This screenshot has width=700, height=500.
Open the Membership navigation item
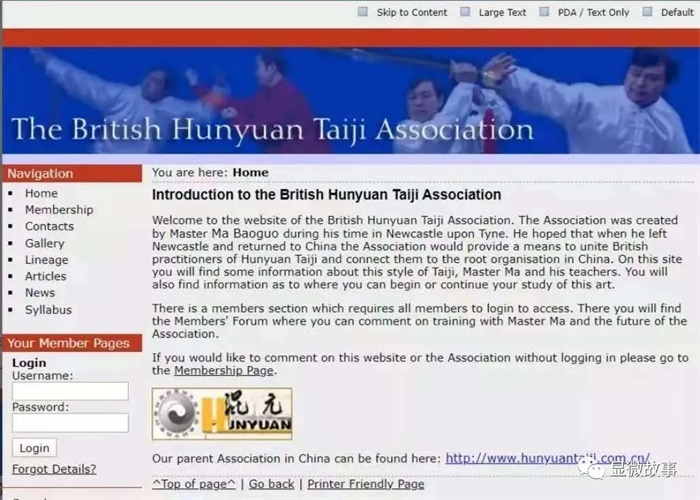(x=59, y=210)
